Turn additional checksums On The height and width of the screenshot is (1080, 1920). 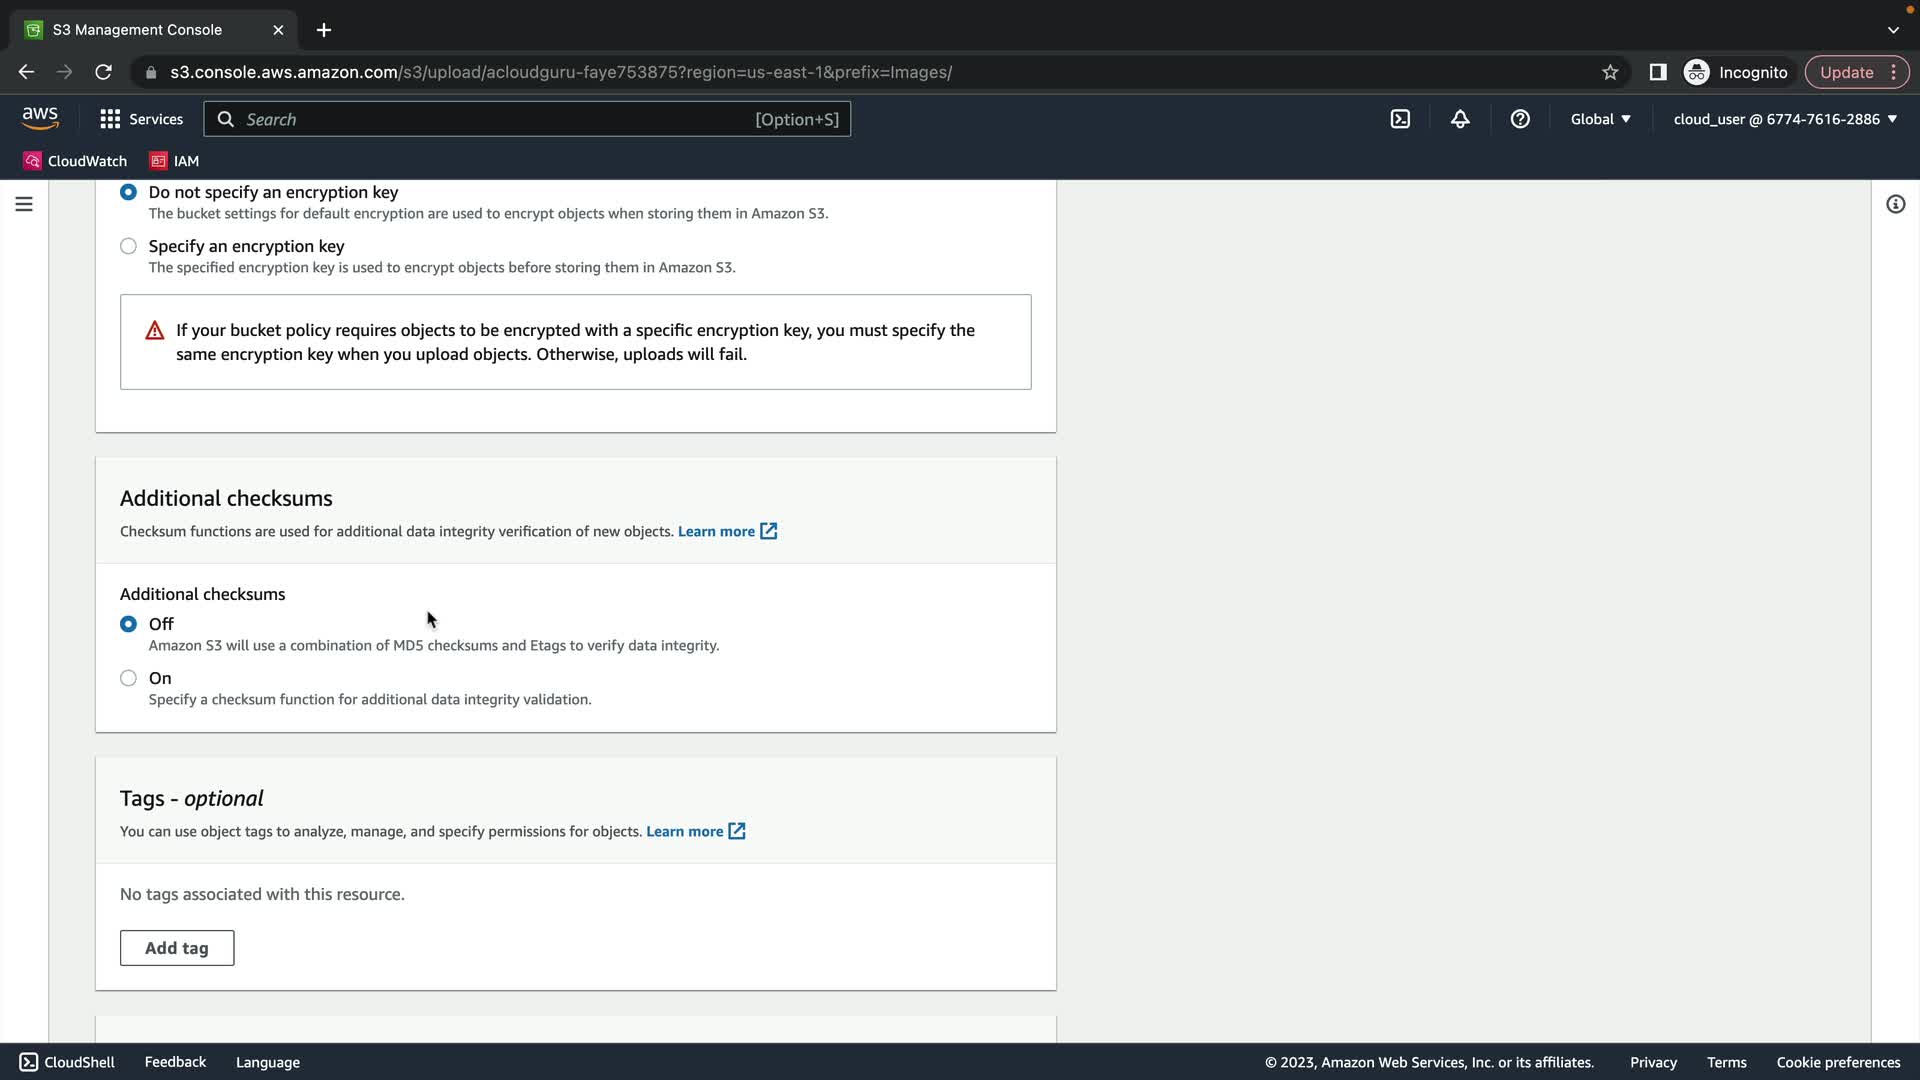point(128,678)
